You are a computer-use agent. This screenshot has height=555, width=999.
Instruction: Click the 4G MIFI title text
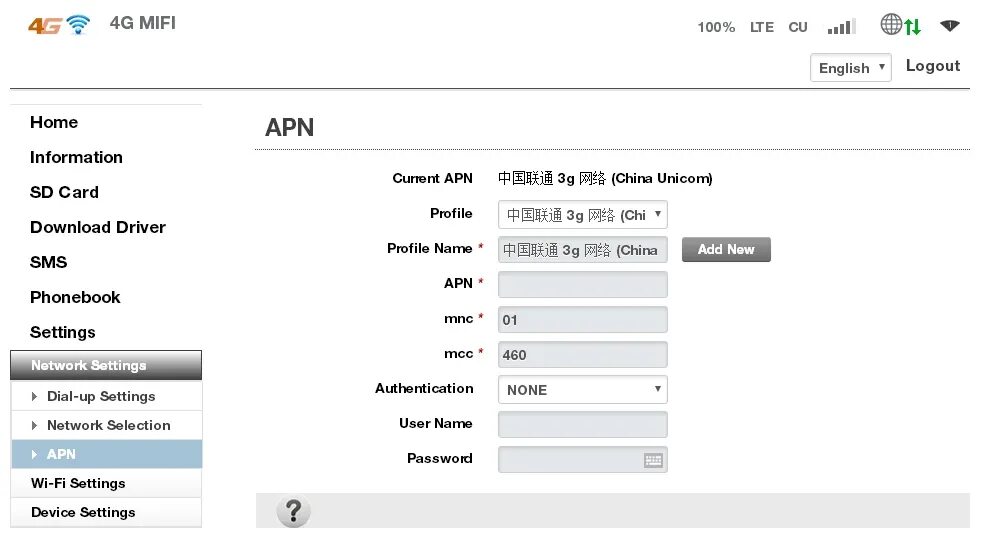pyautogui.click(x=143, y=23)
